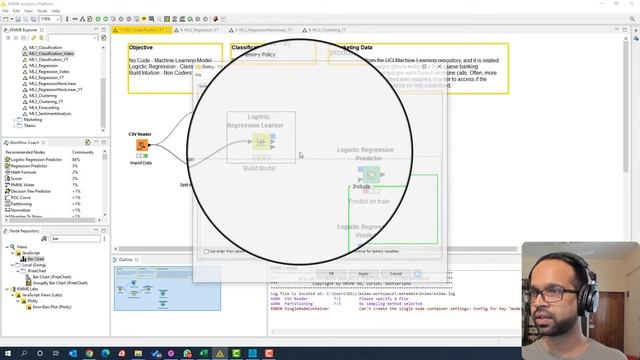640x360 pixels.
Task: Open the Windows Start menu
Action: pyautogui.click(x=8, y=353)
